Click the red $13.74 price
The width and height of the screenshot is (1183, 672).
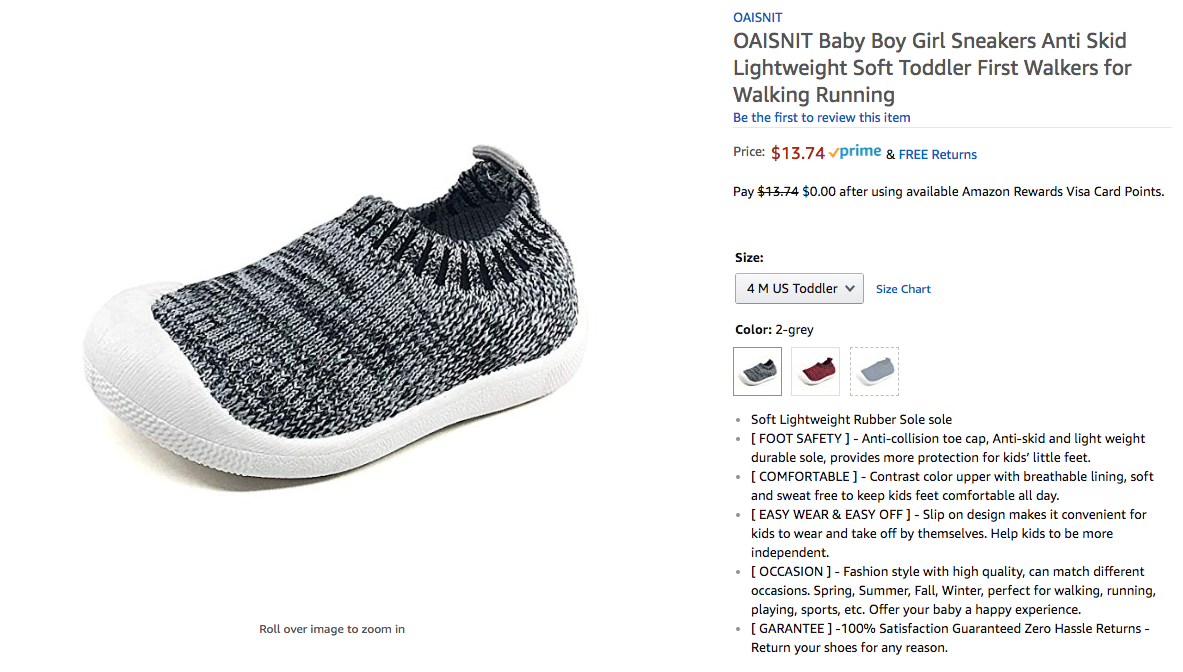797,153
